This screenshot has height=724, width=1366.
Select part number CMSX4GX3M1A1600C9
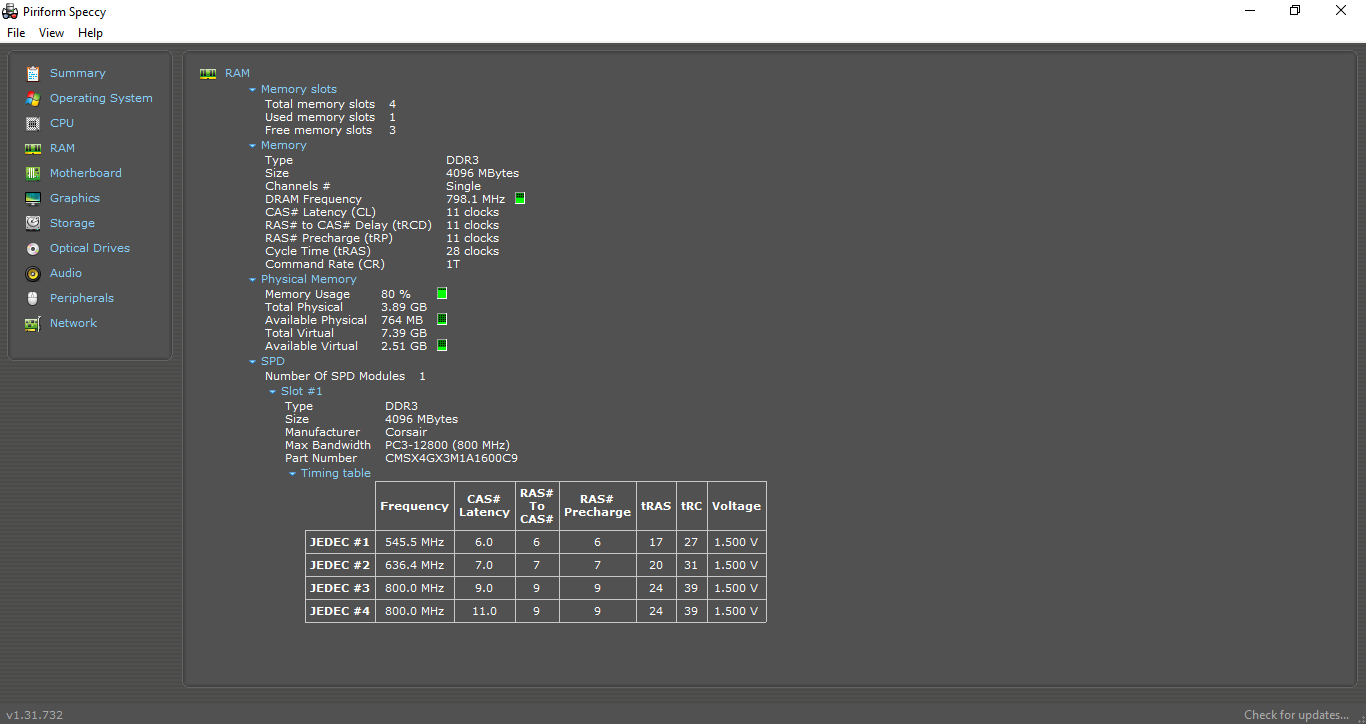[x=451, y=458]
